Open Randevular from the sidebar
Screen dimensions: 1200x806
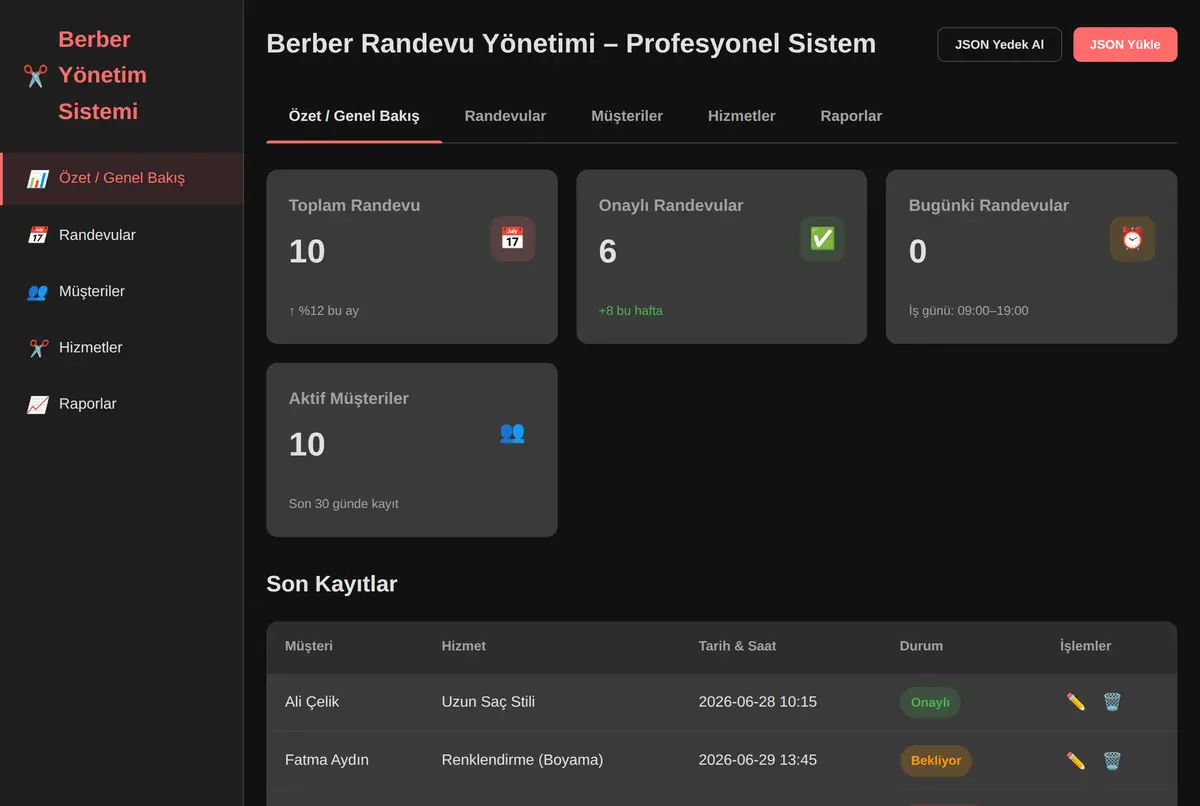(121, 235)
